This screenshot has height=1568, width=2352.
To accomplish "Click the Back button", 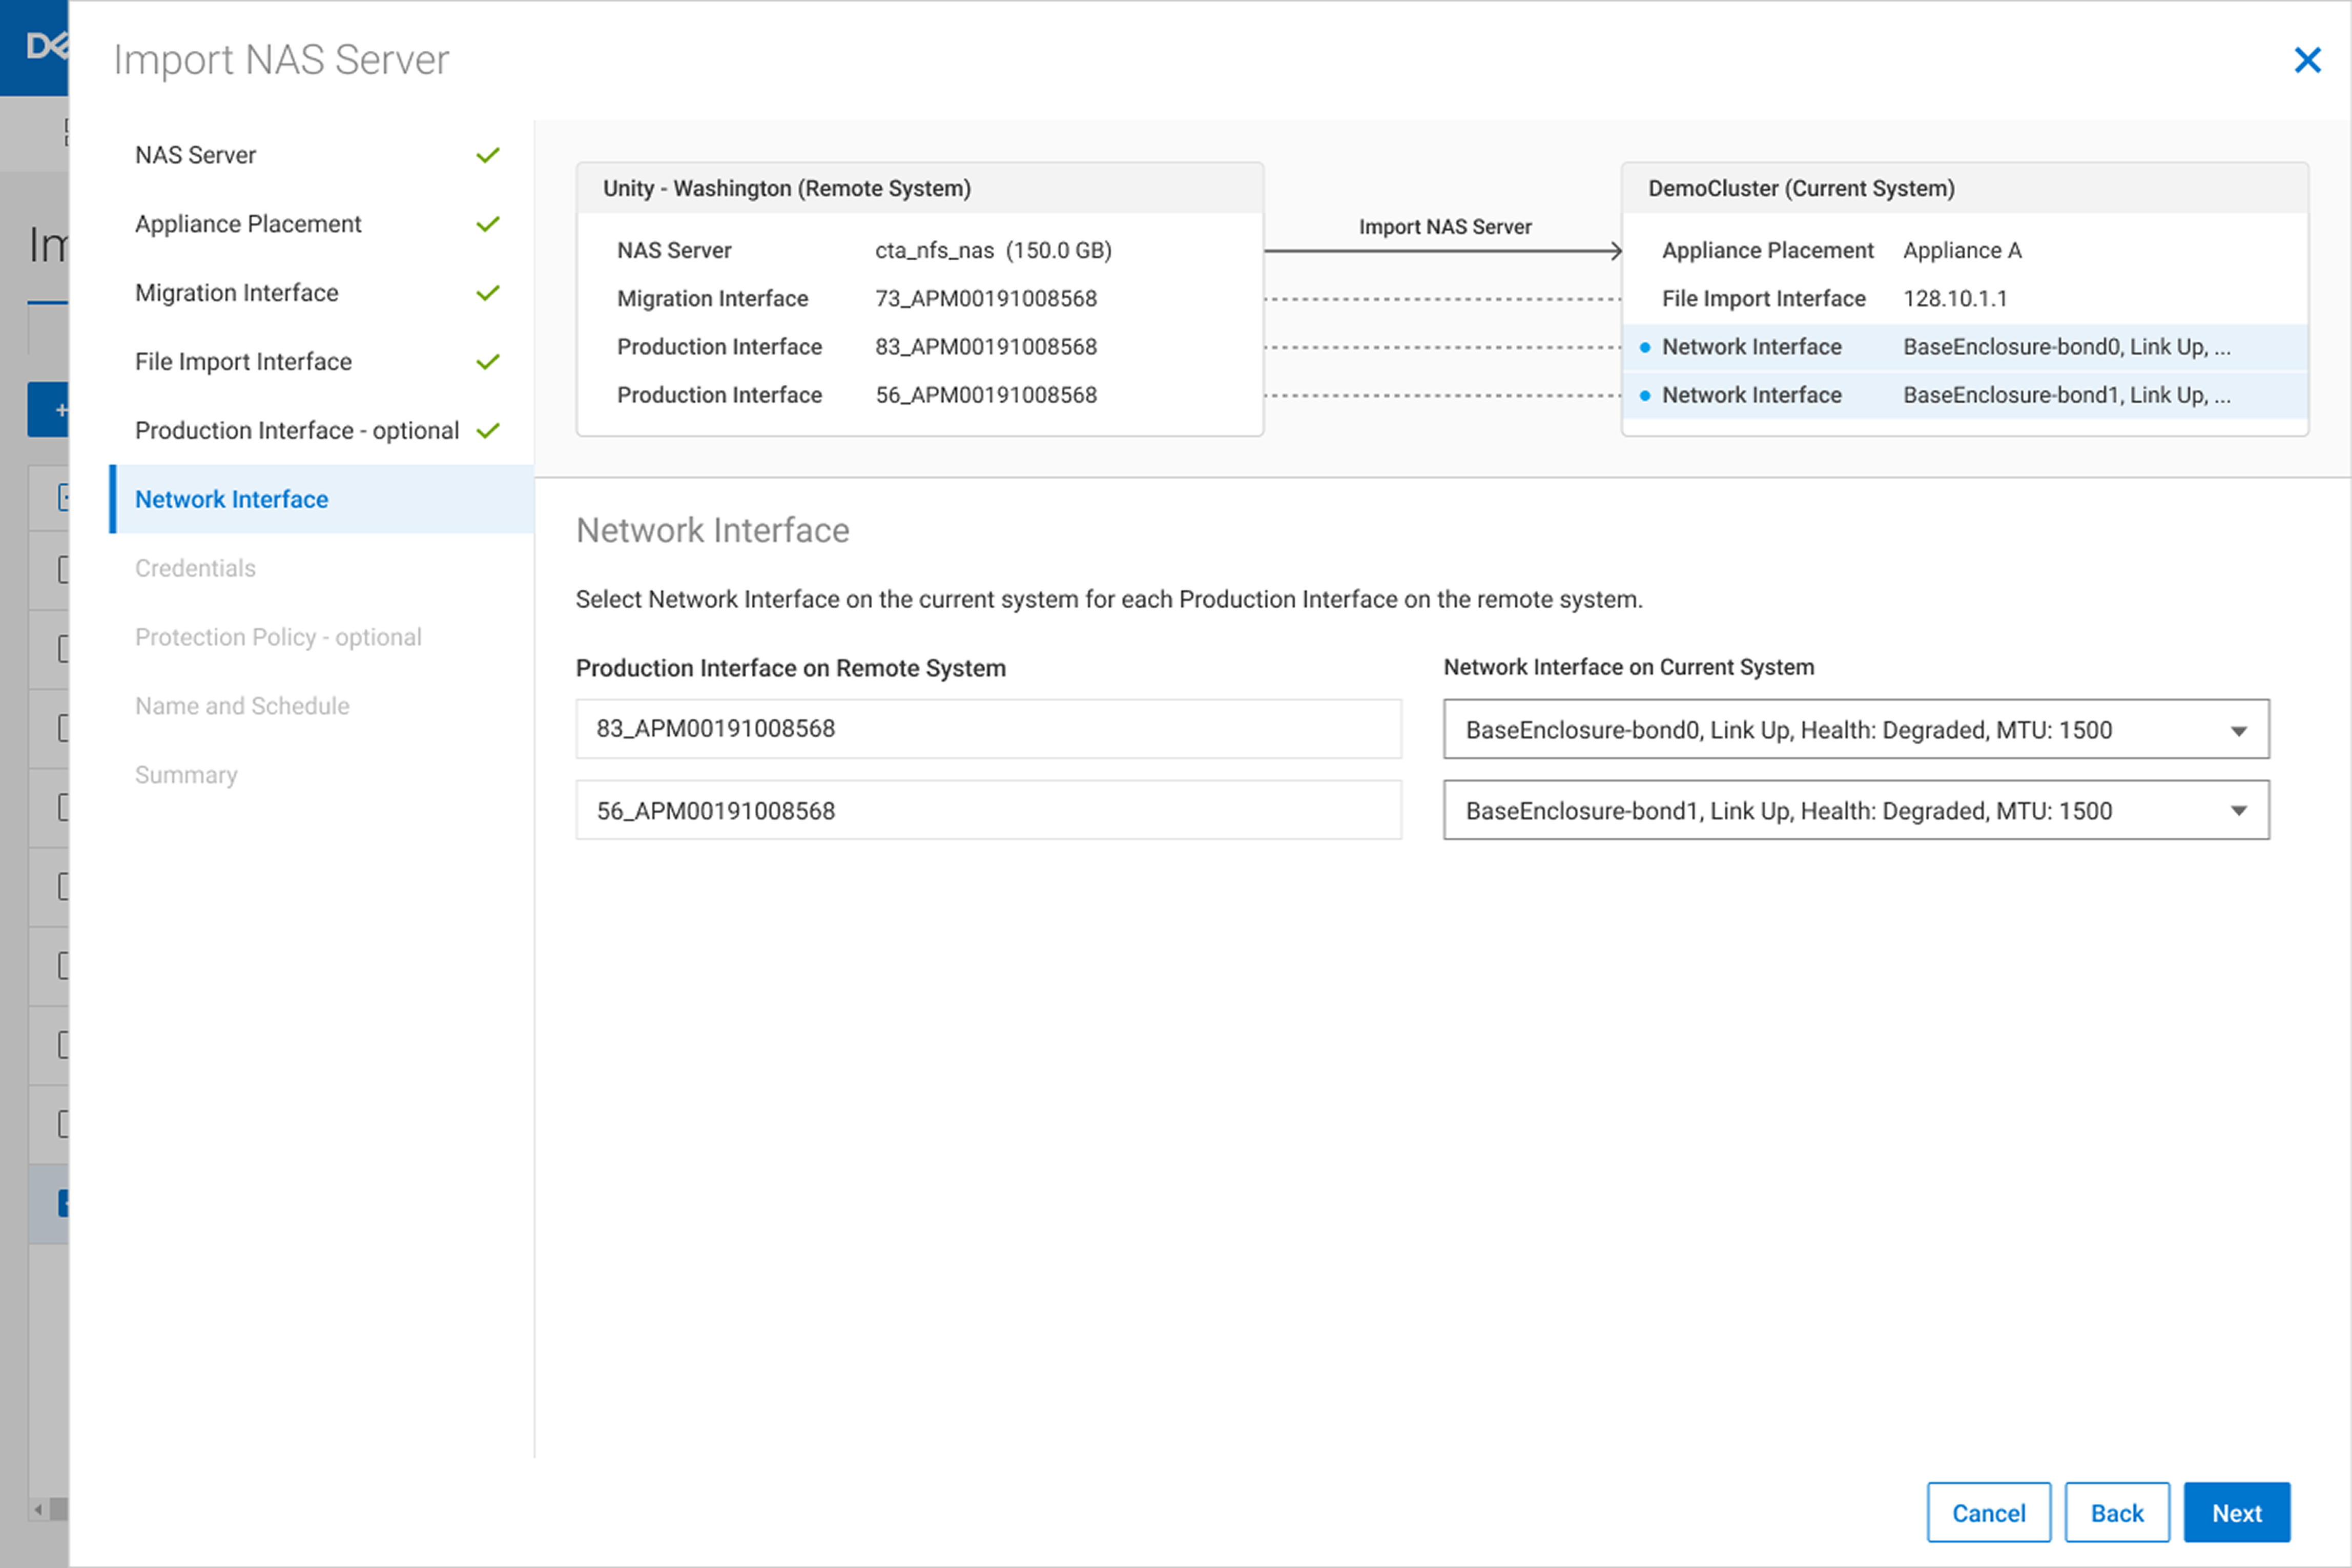I will 2116,1513.
